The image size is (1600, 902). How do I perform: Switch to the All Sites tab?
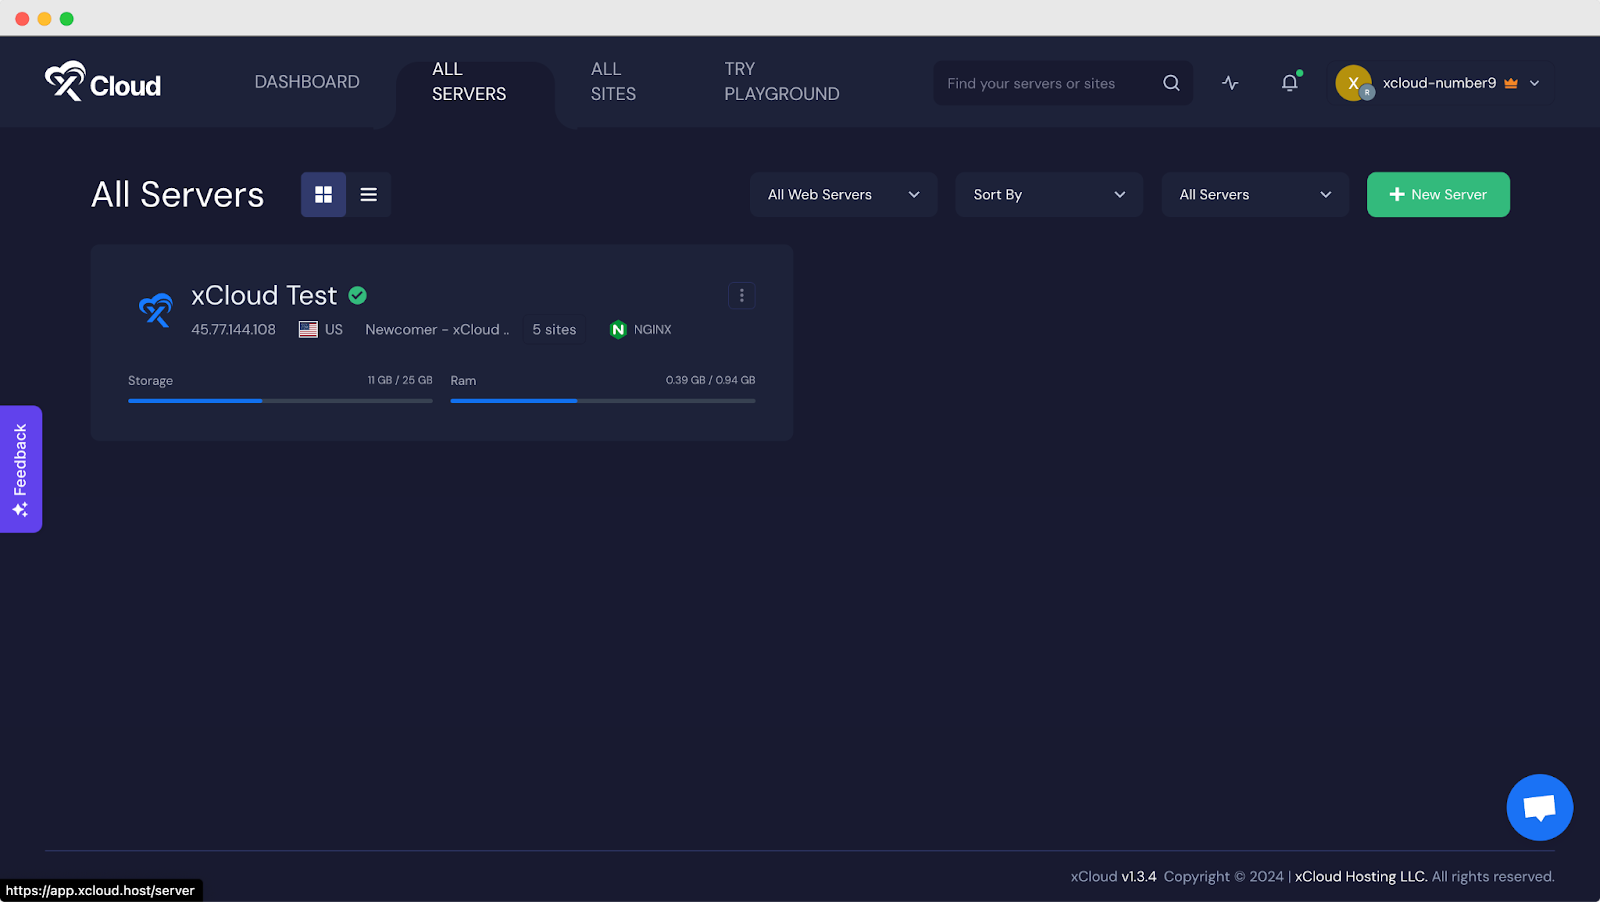613,82
